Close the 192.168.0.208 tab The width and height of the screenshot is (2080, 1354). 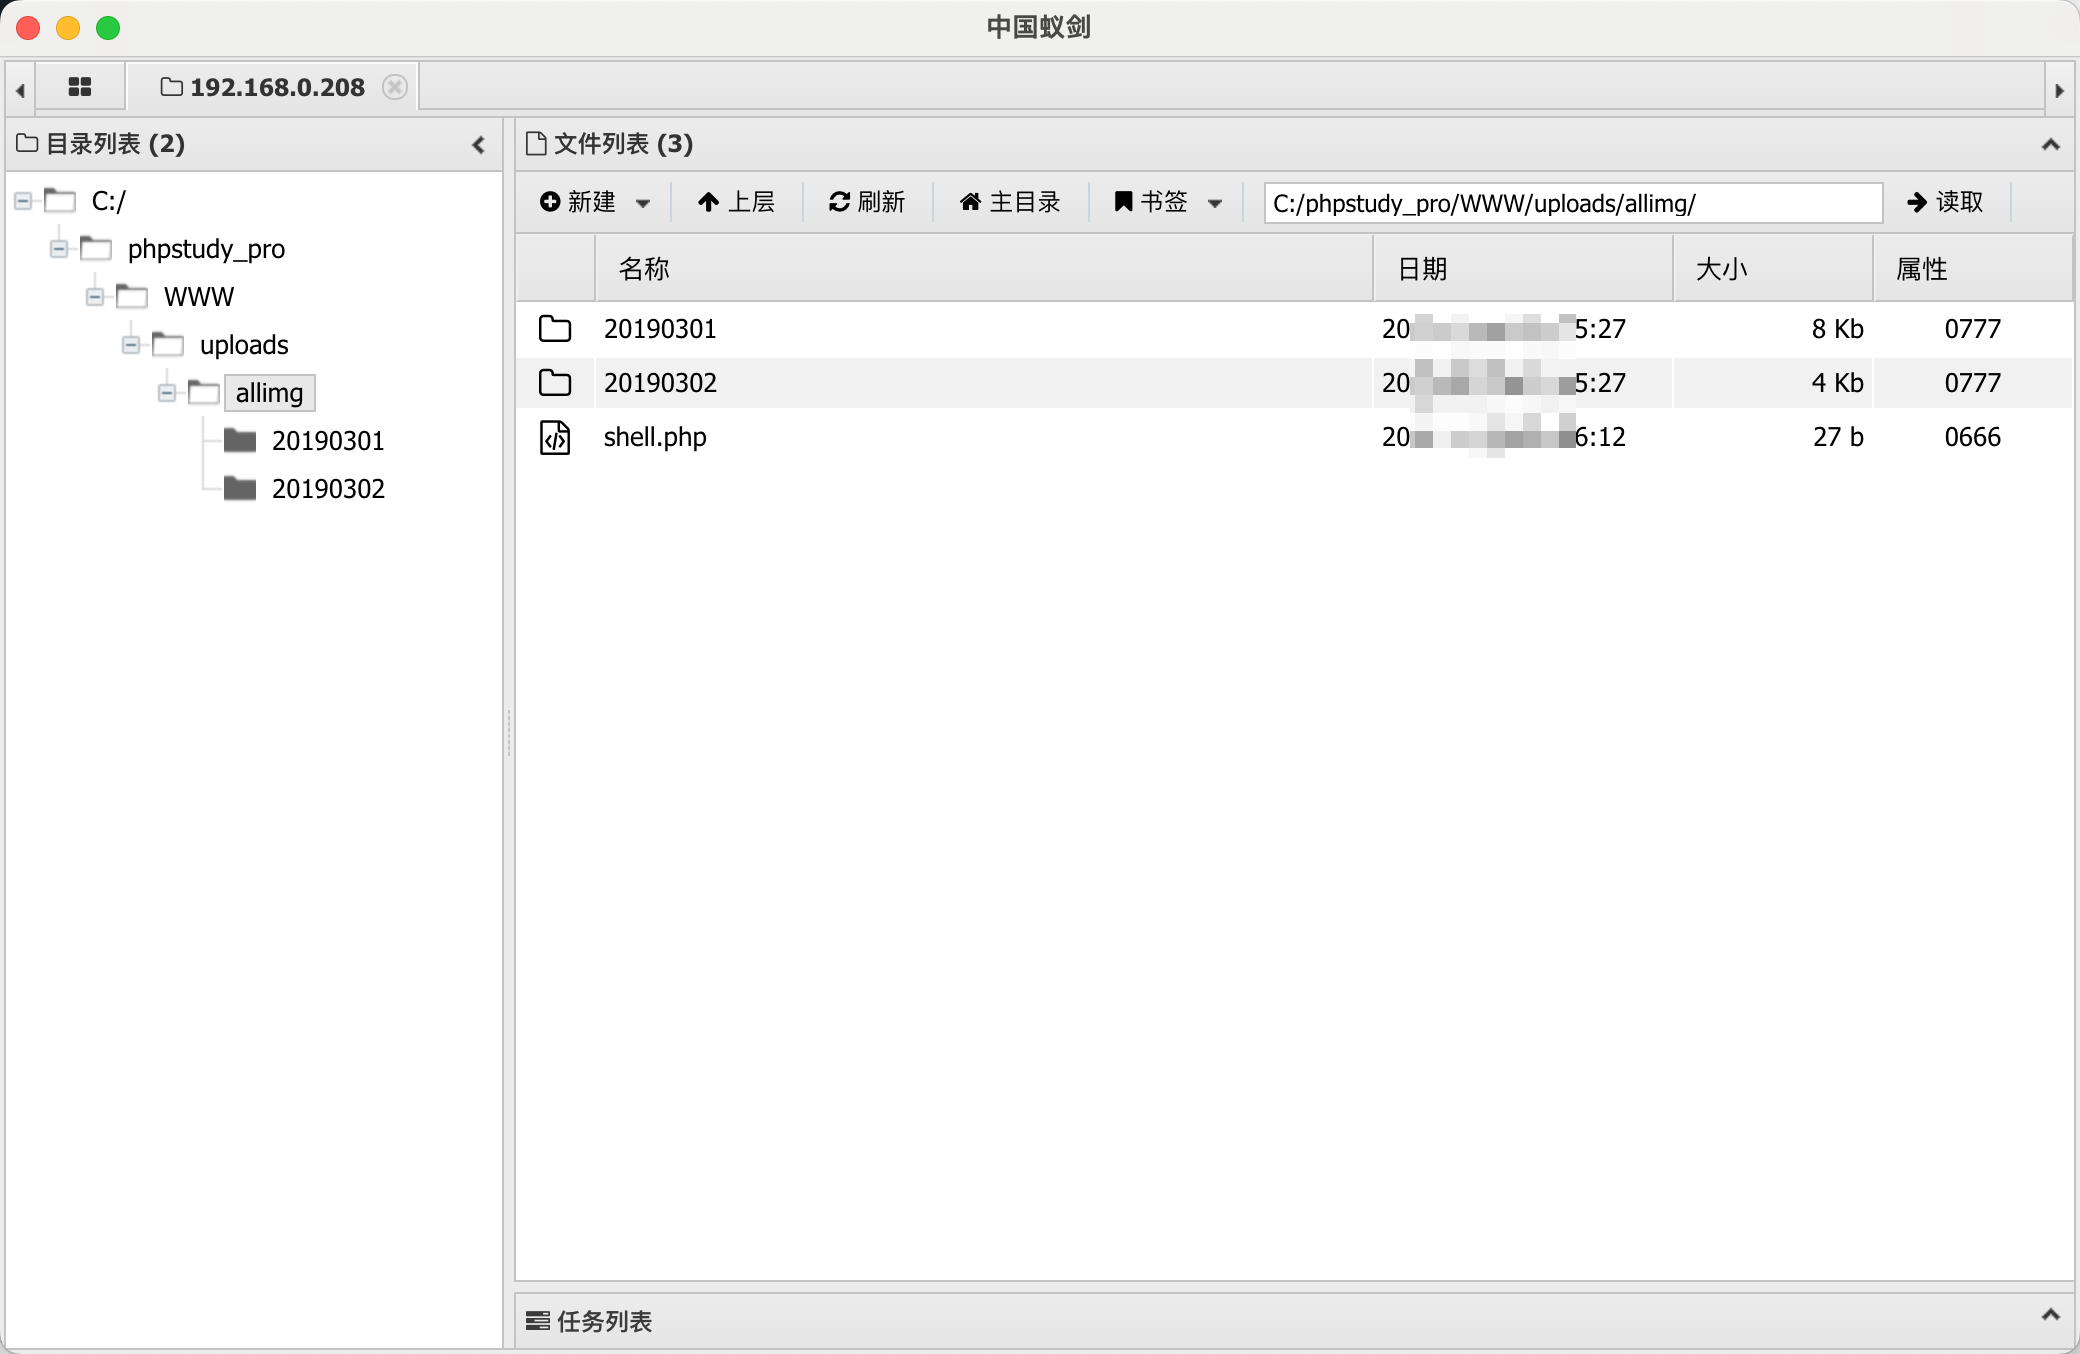tap(395, 87)
